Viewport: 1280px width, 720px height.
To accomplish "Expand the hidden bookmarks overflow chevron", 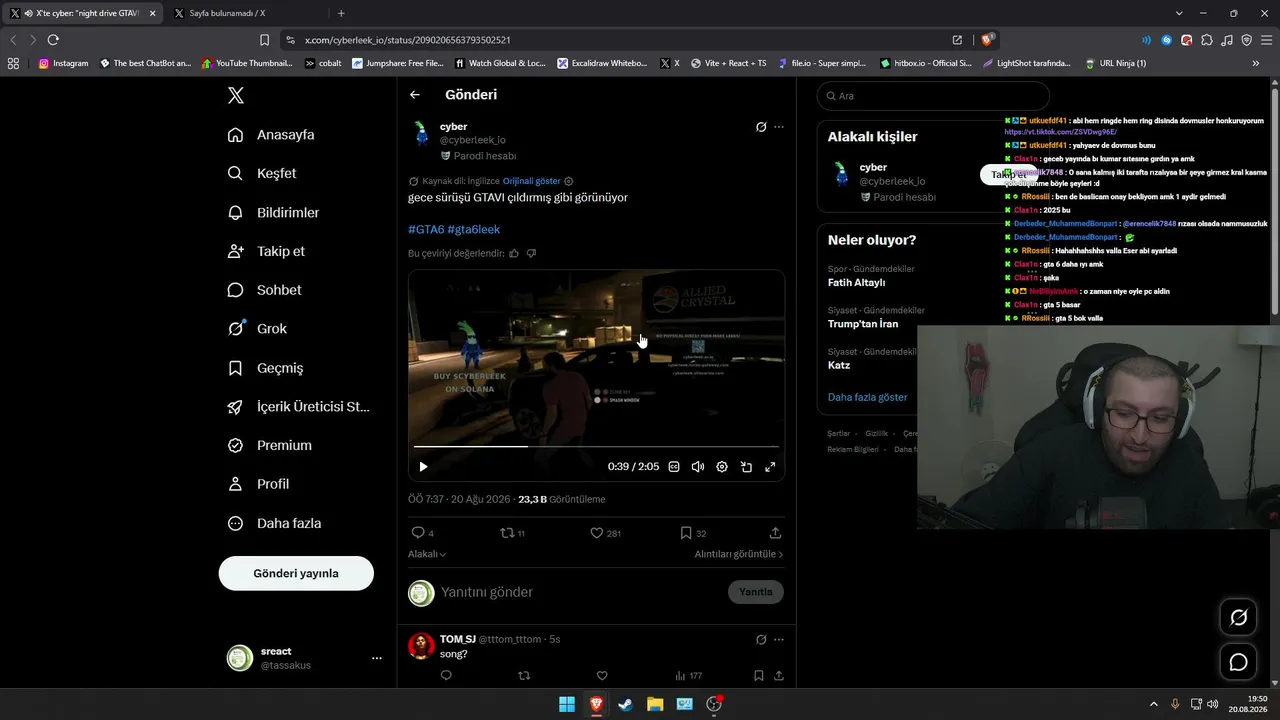I will coord(1256,63).
